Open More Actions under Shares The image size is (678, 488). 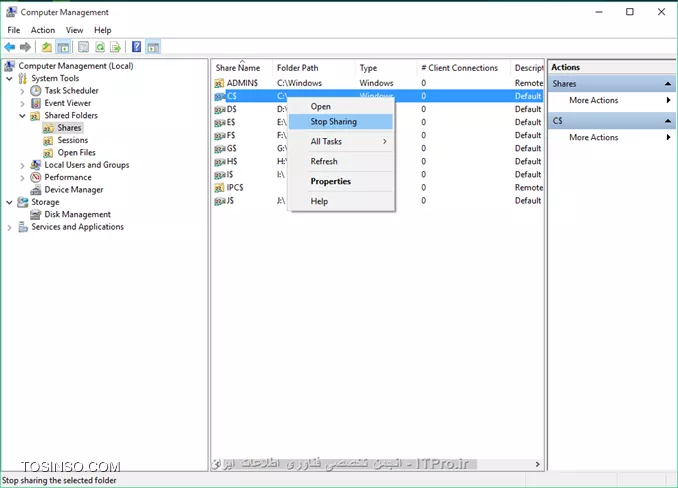(611, 100)
